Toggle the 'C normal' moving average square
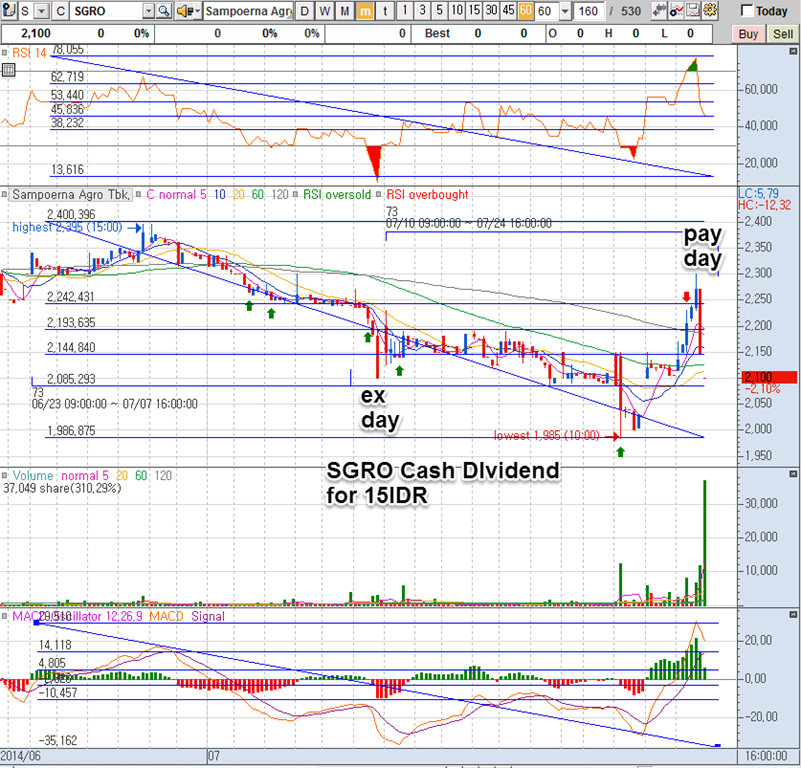Screen dimensions: 801x768 tap(138, 195)
